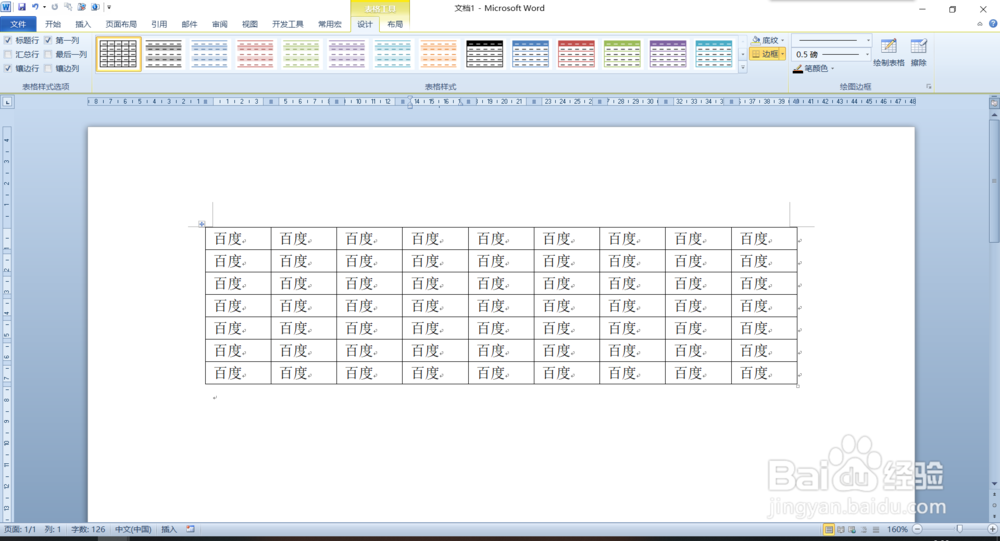Switch to the 视图 View tab
The height and width of the screenshot is (541, 1000).
coord(250,24)
